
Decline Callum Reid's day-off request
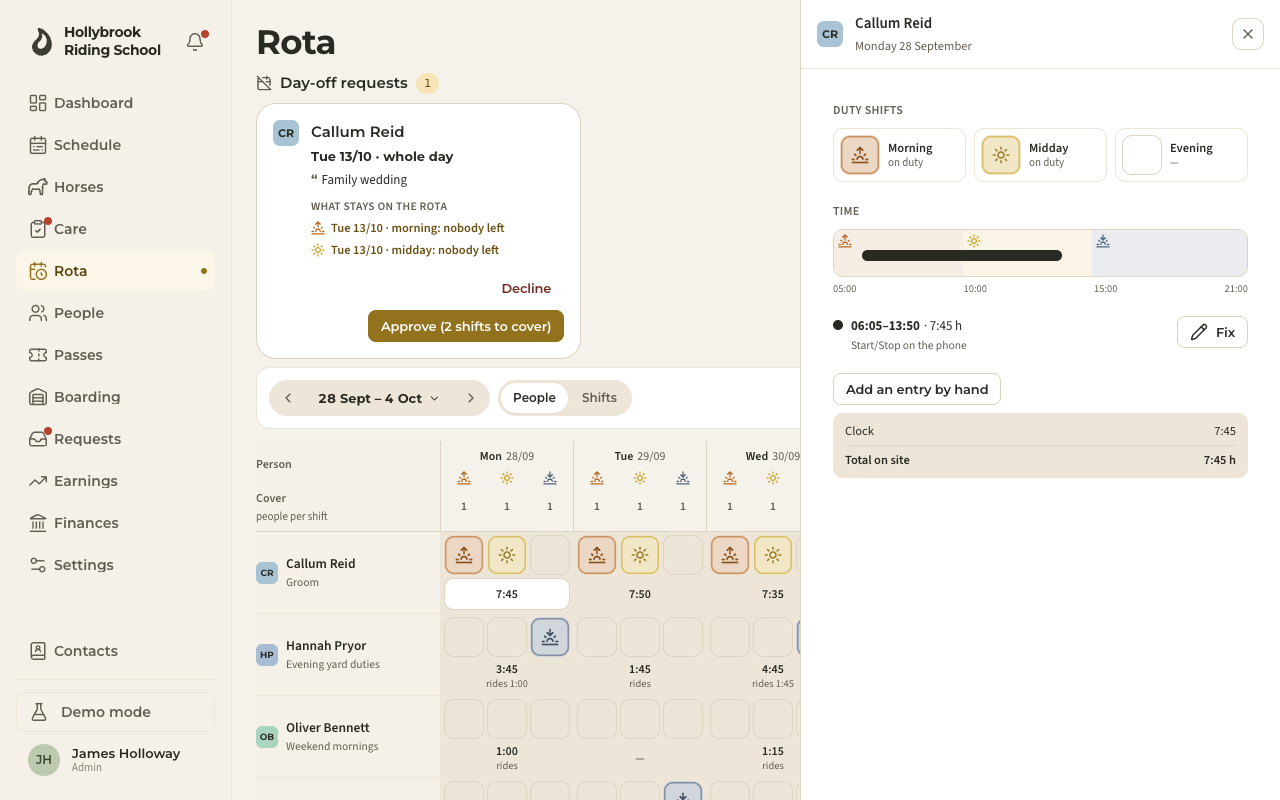(x=526, y=289)
